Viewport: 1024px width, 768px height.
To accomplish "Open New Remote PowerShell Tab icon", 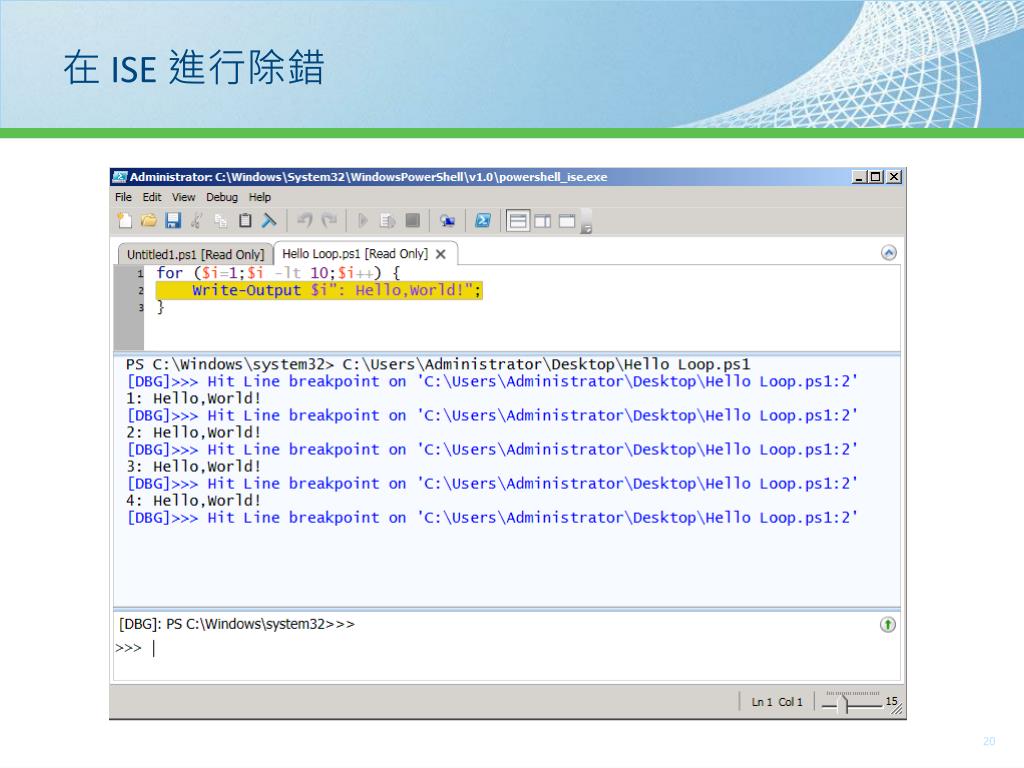I will [447, 221].
